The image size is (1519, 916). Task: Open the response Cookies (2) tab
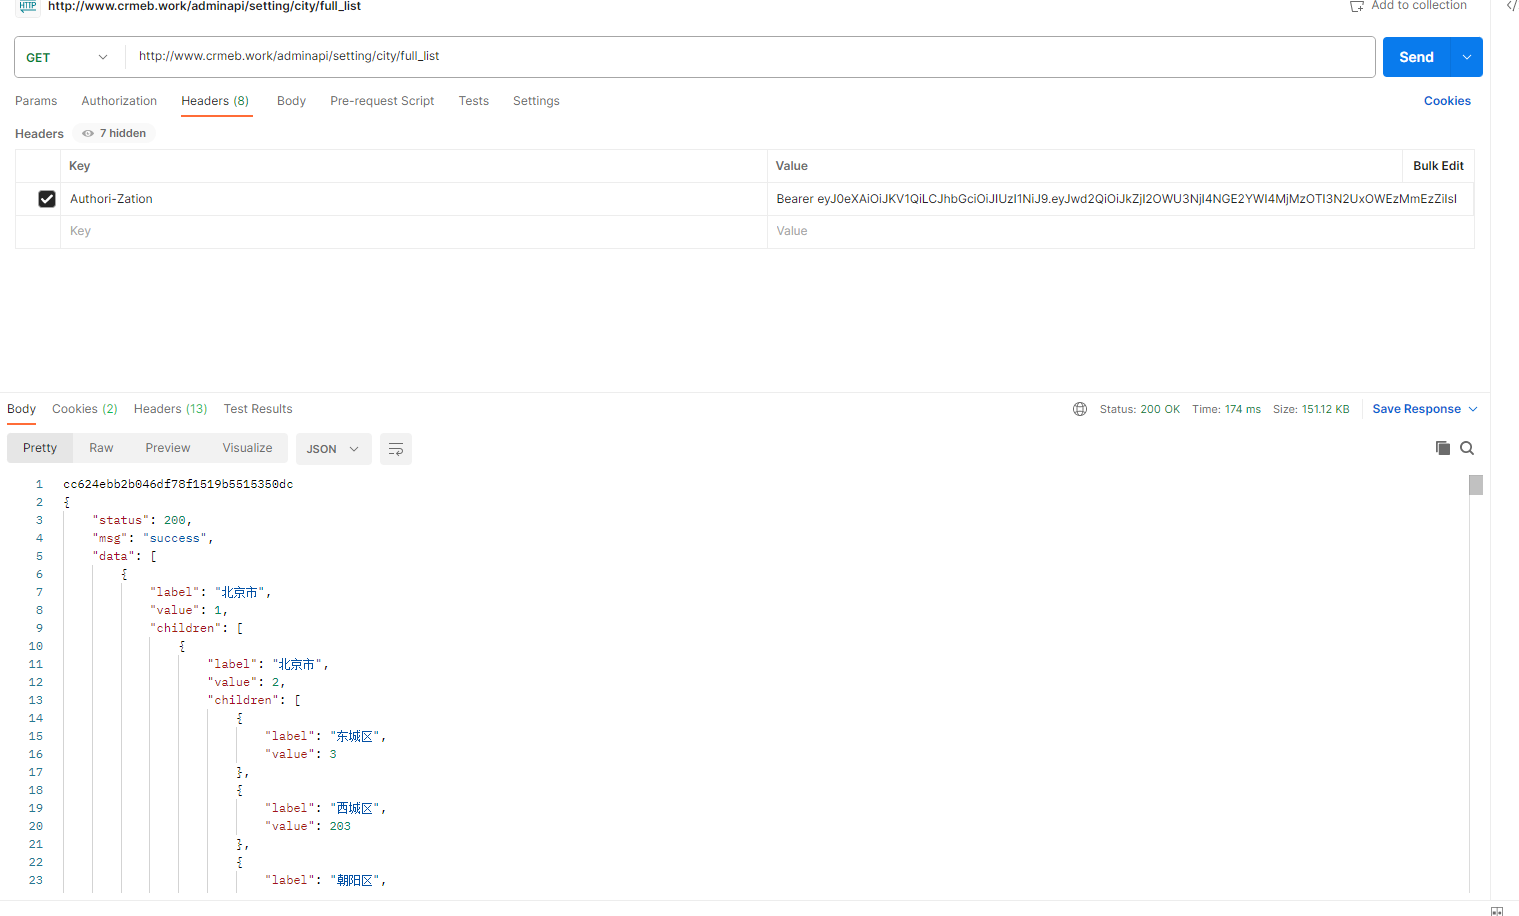click(x=85, y=409)
